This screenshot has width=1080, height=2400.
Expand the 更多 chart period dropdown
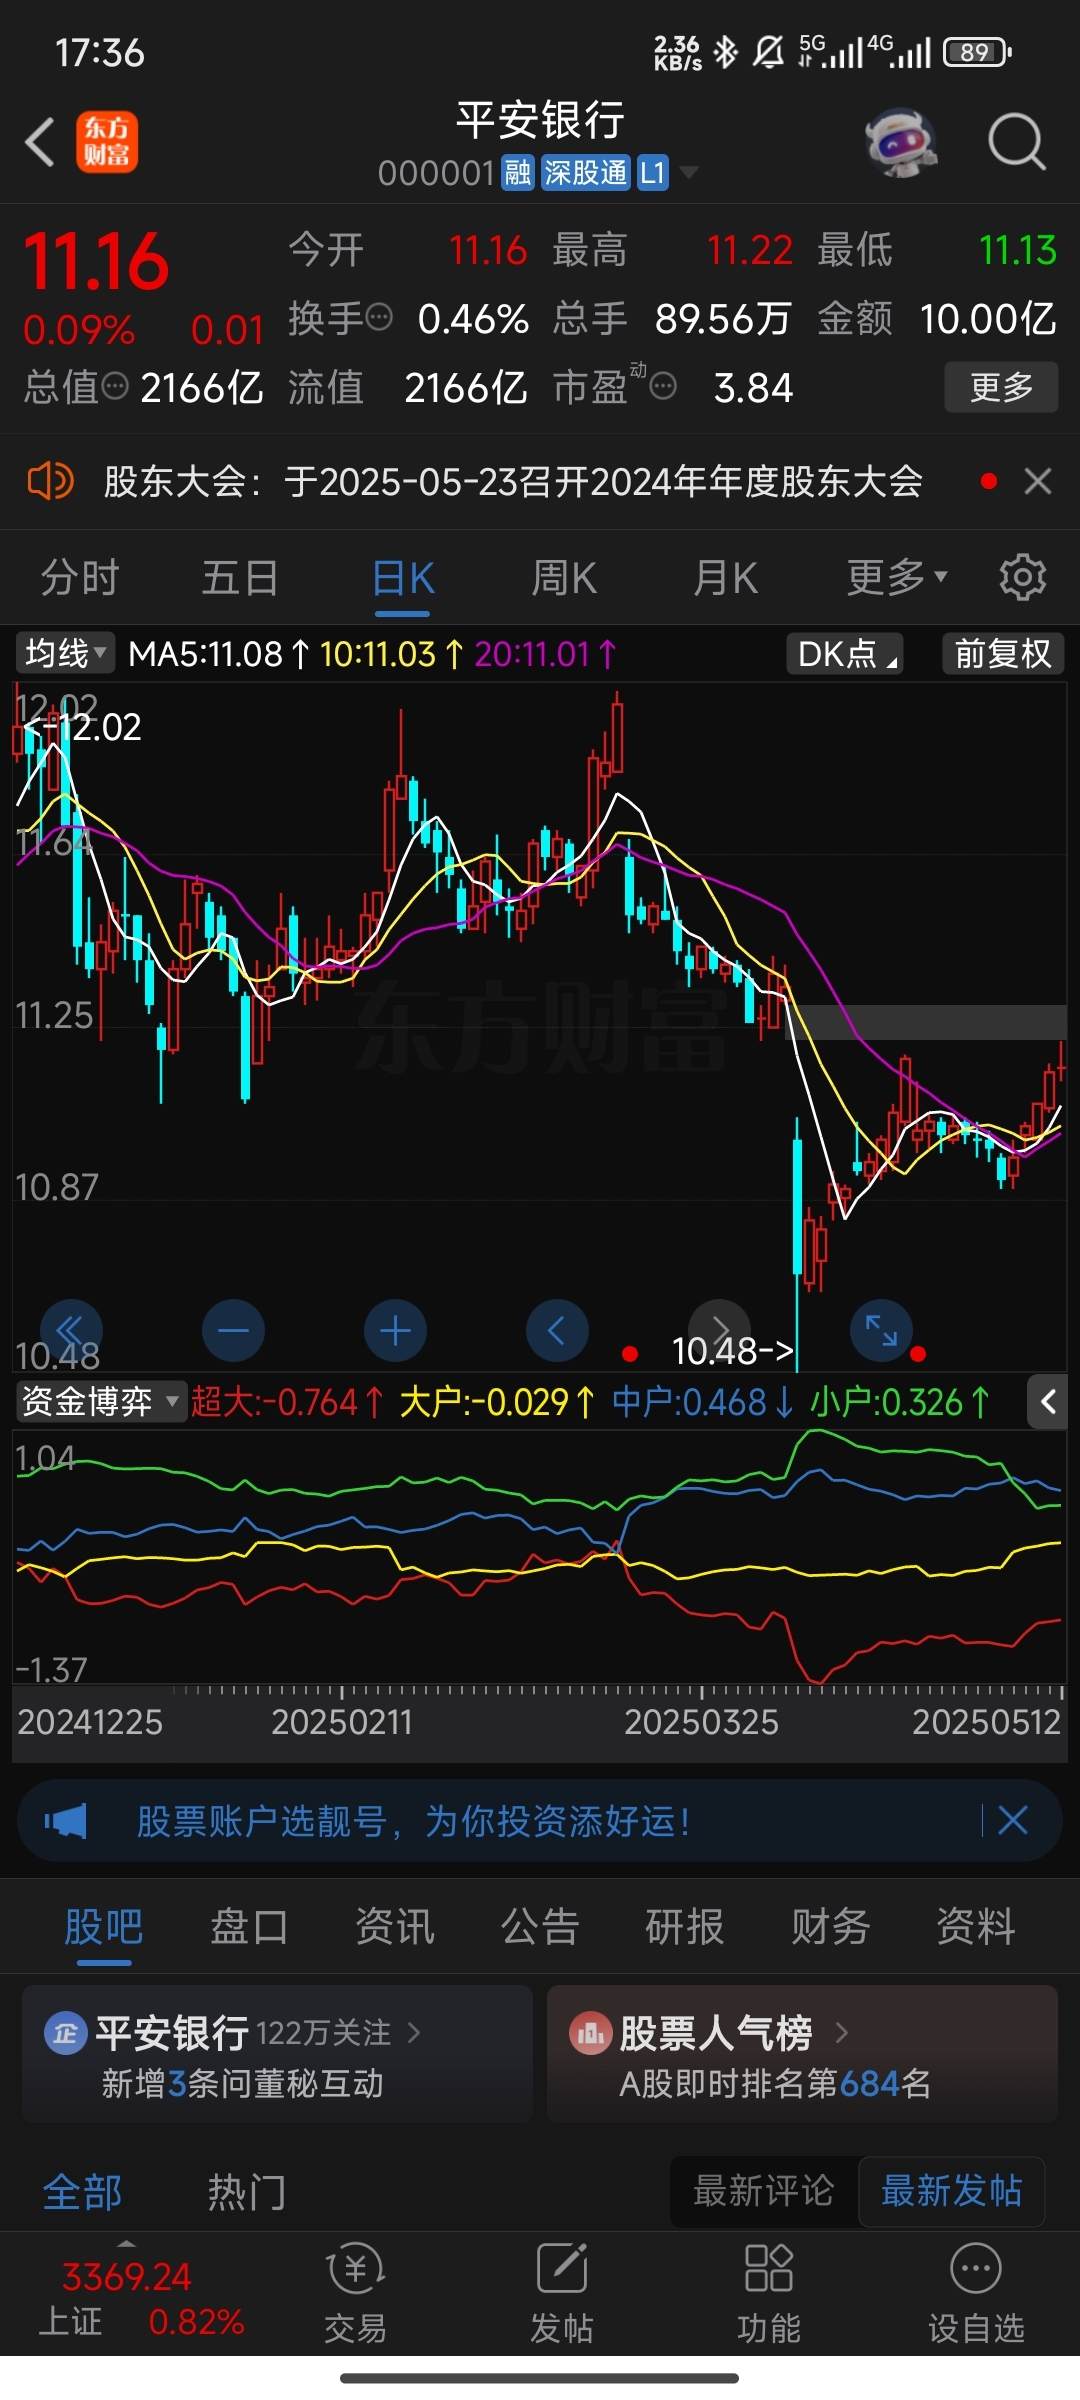897,578
